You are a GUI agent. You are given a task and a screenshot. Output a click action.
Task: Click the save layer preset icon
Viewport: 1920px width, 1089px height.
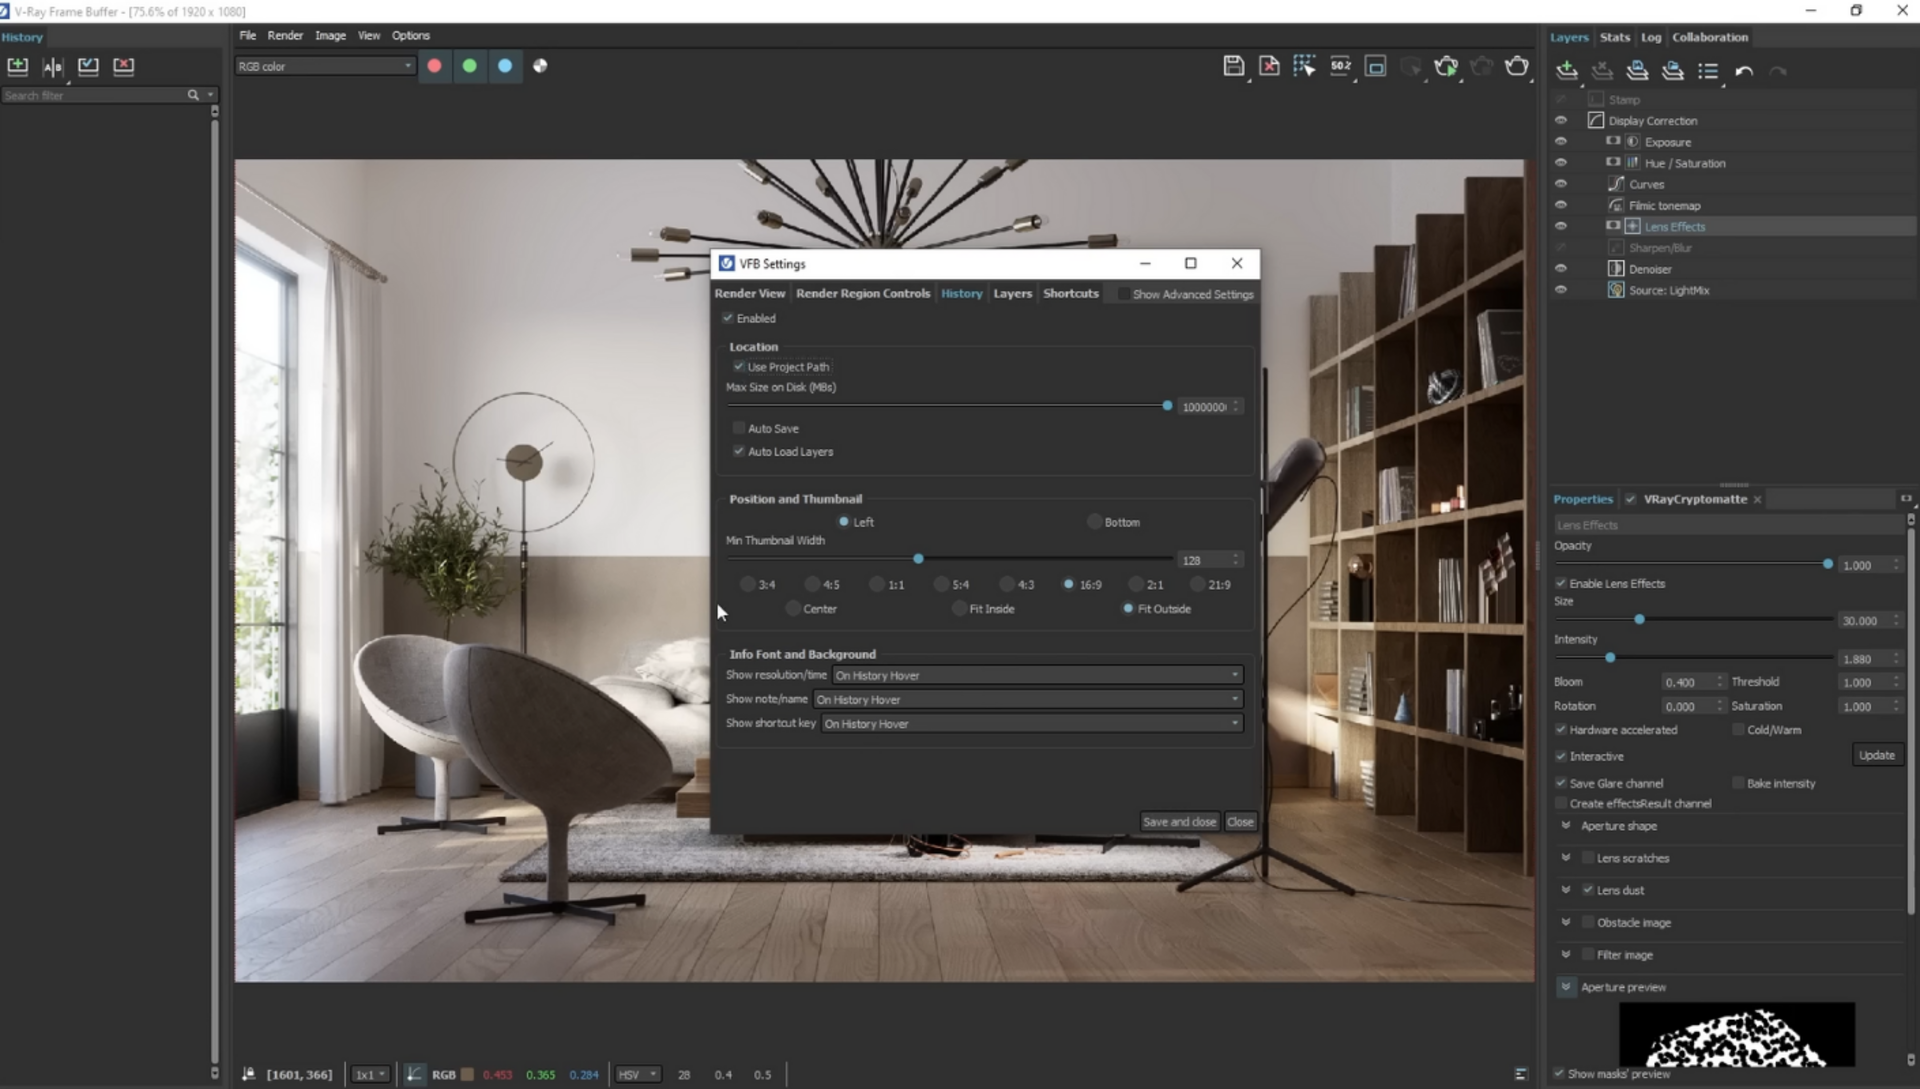click(x=1637, y=70)
